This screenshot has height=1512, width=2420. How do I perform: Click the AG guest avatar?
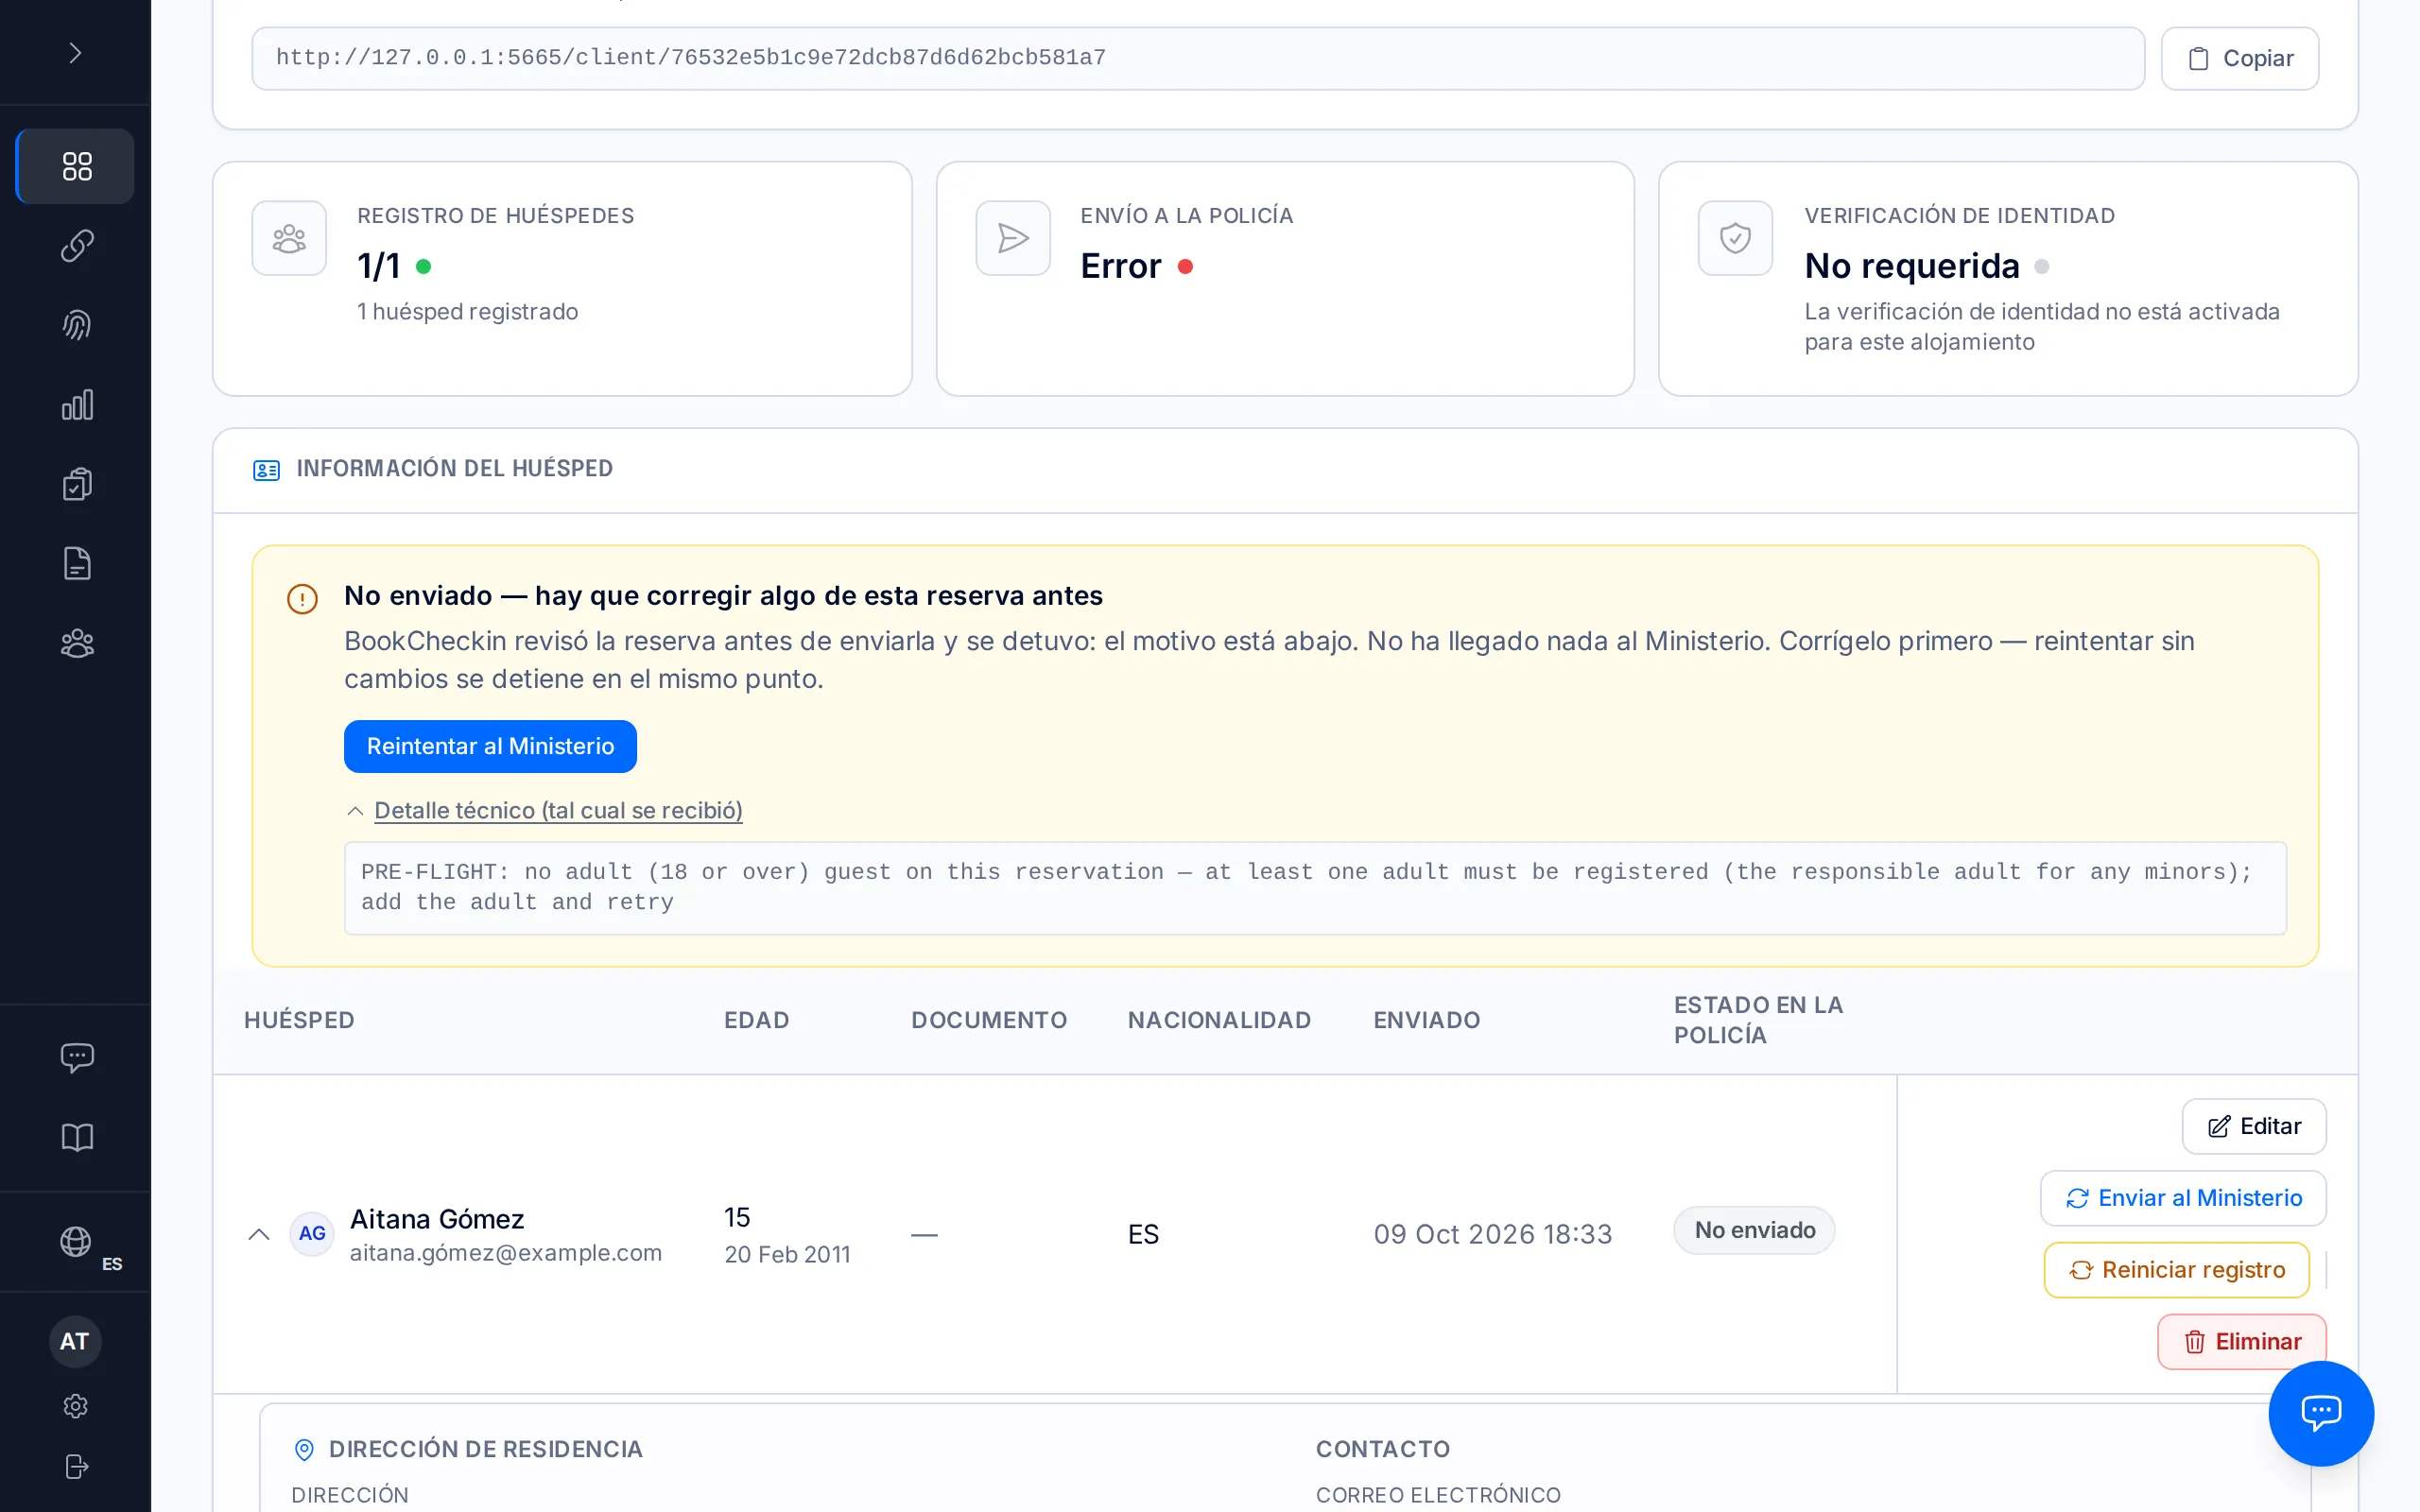(312, 1233)
